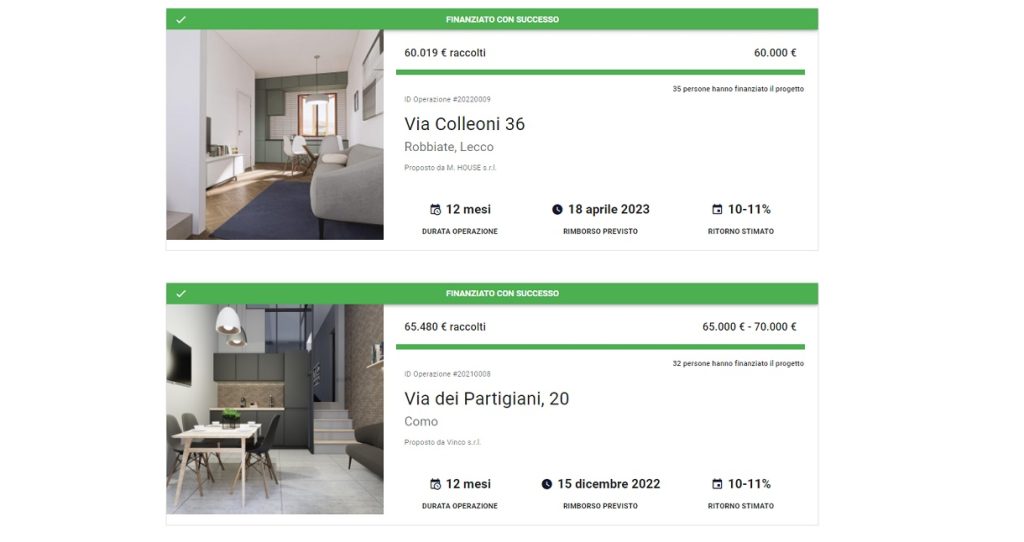Click Proposto da M. HOUSE s.r.l. text
Image resolution: width=1024 pixels, height=542 pixels.
(x=450, y=168)
